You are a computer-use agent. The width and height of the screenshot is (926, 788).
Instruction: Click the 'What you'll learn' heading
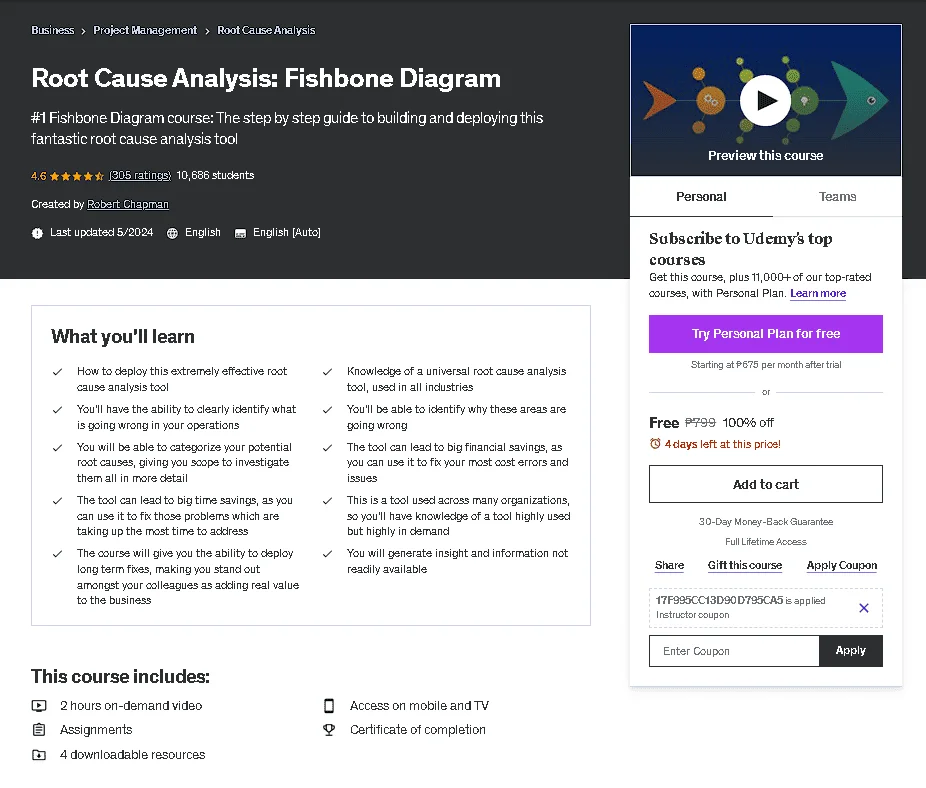pyautogui.click(x=123, y=337)
